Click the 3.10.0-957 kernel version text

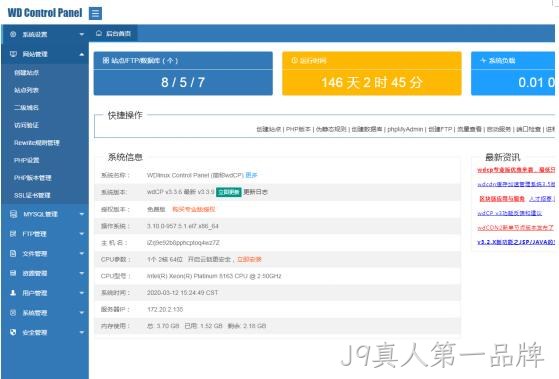[x=183, y=226]
